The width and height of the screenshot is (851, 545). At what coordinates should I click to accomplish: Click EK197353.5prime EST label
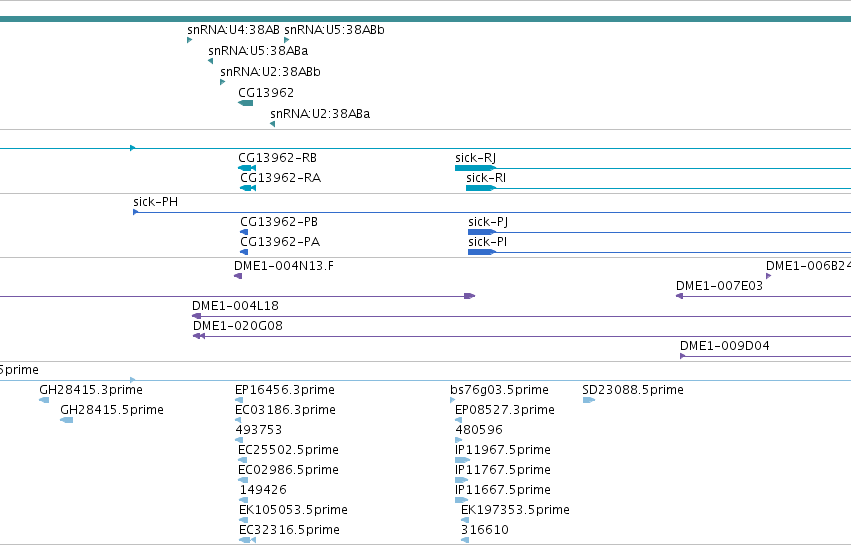click(515, 510)
